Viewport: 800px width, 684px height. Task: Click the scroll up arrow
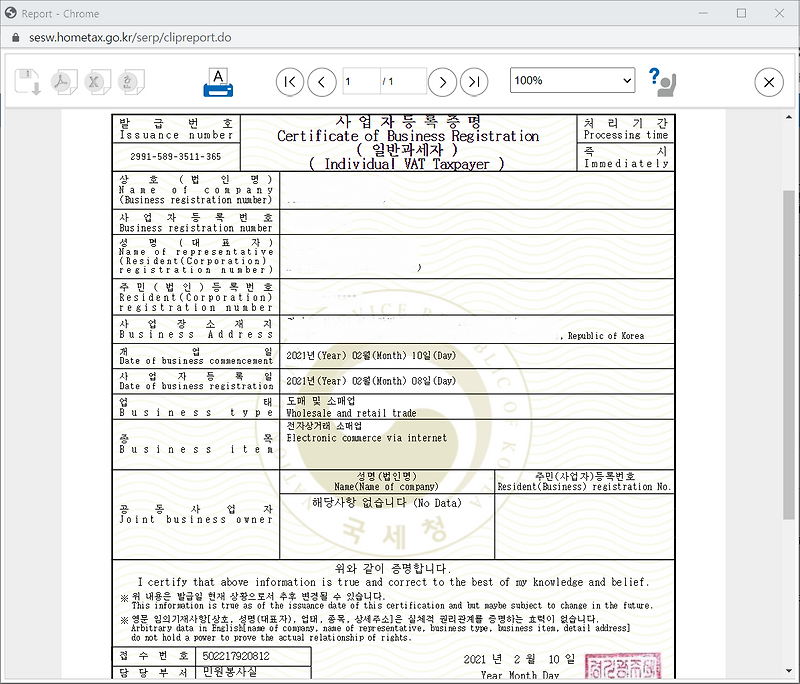coord(789,117)
